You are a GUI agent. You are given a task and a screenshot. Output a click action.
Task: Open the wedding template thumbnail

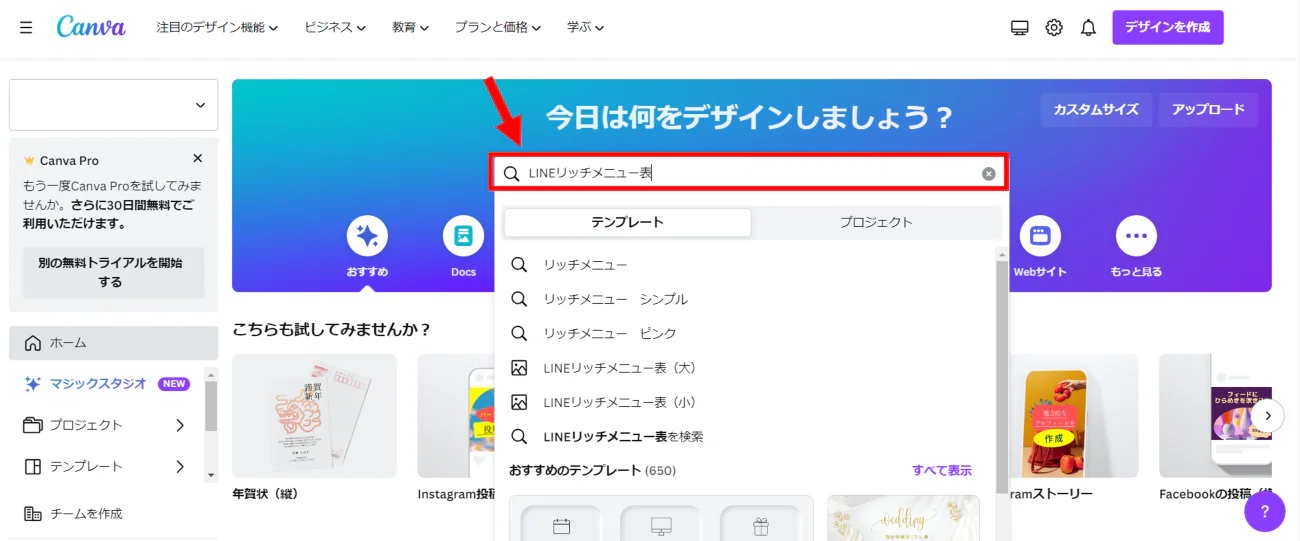(x=903, y=518)
